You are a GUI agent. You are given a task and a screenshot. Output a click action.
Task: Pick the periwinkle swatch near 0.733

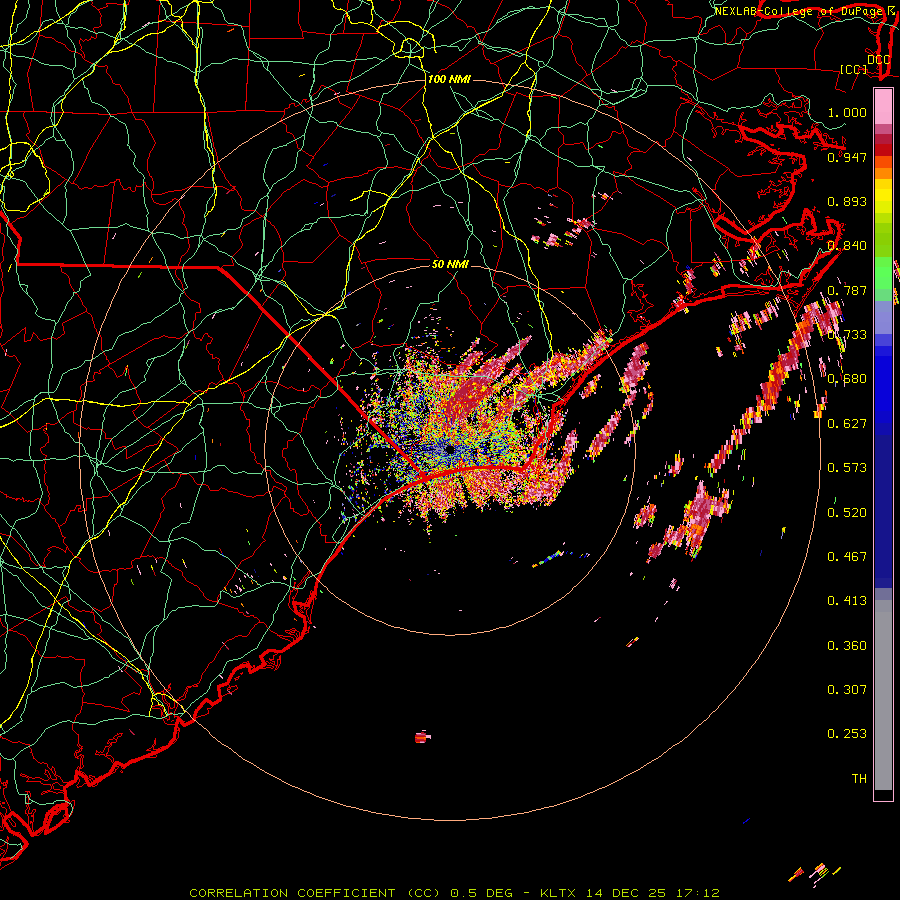tap(883, 317)
